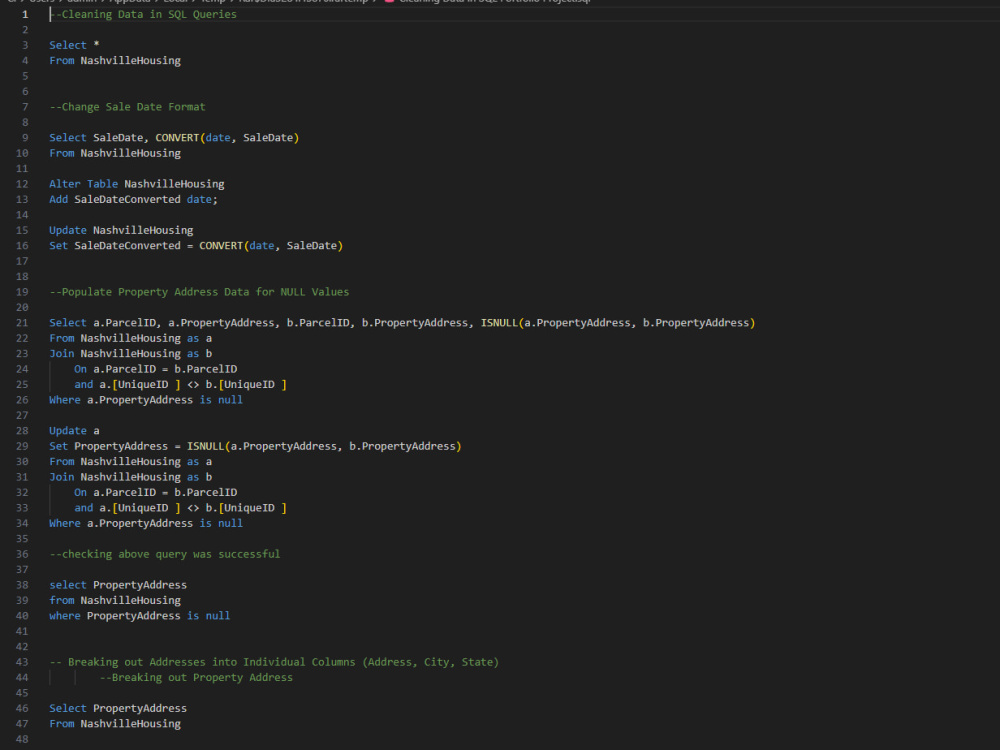Click "and a.[UniqueID ] <> b.[UniqueID ]" on line 25
Image resolution: width=1000 pixels, height=750 pixels.
(x=180, y=385)
